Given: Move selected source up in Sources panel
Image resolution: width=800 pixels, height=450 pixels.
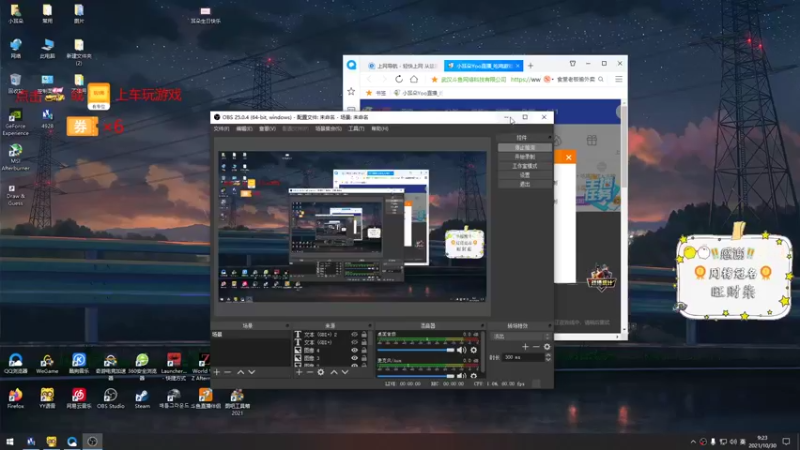Looking at the screenshot, I should tap(334, 372).
